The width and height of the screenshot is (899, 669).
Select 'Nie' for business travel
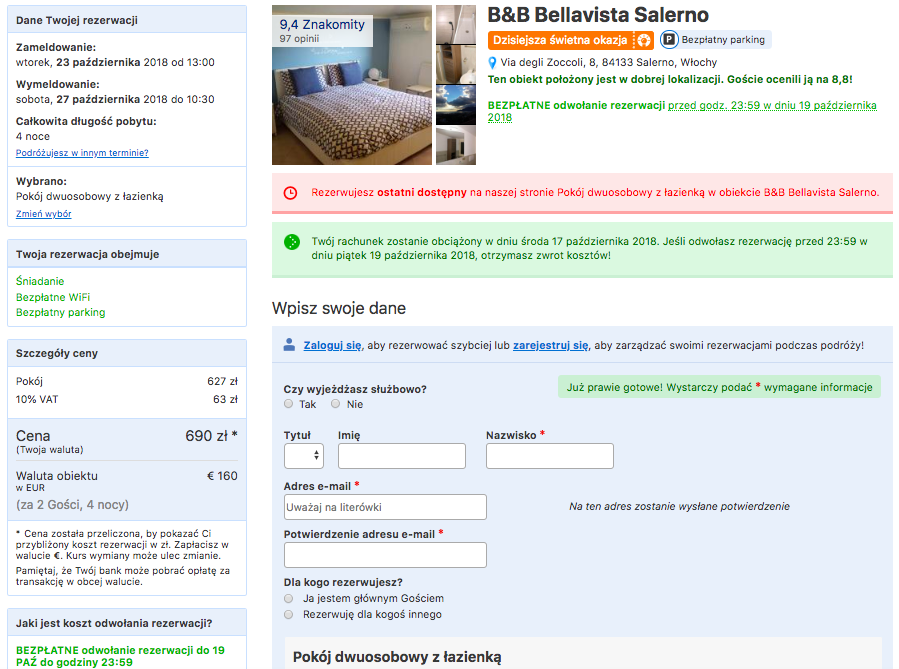[335, 404]
